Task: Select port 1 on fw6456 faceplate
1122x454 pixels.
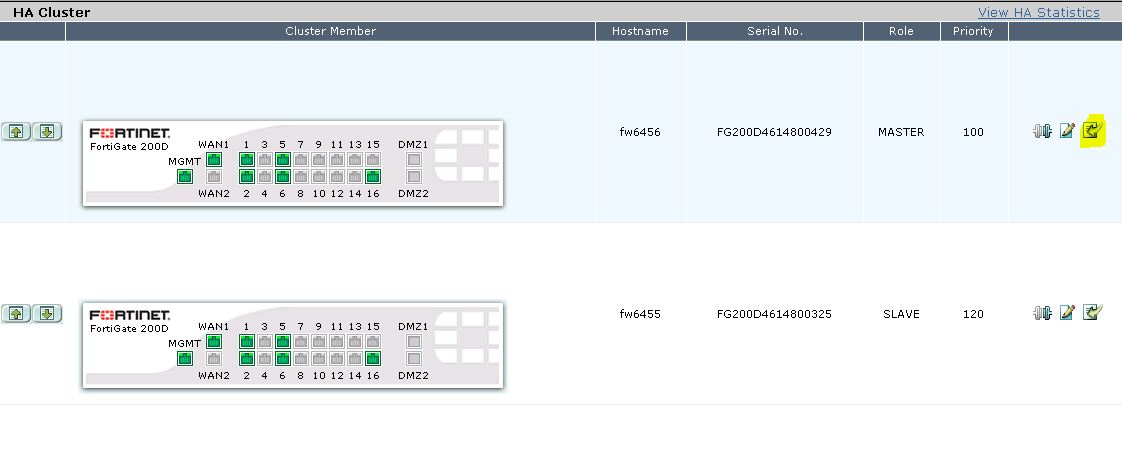Action: tap(247, 159)
